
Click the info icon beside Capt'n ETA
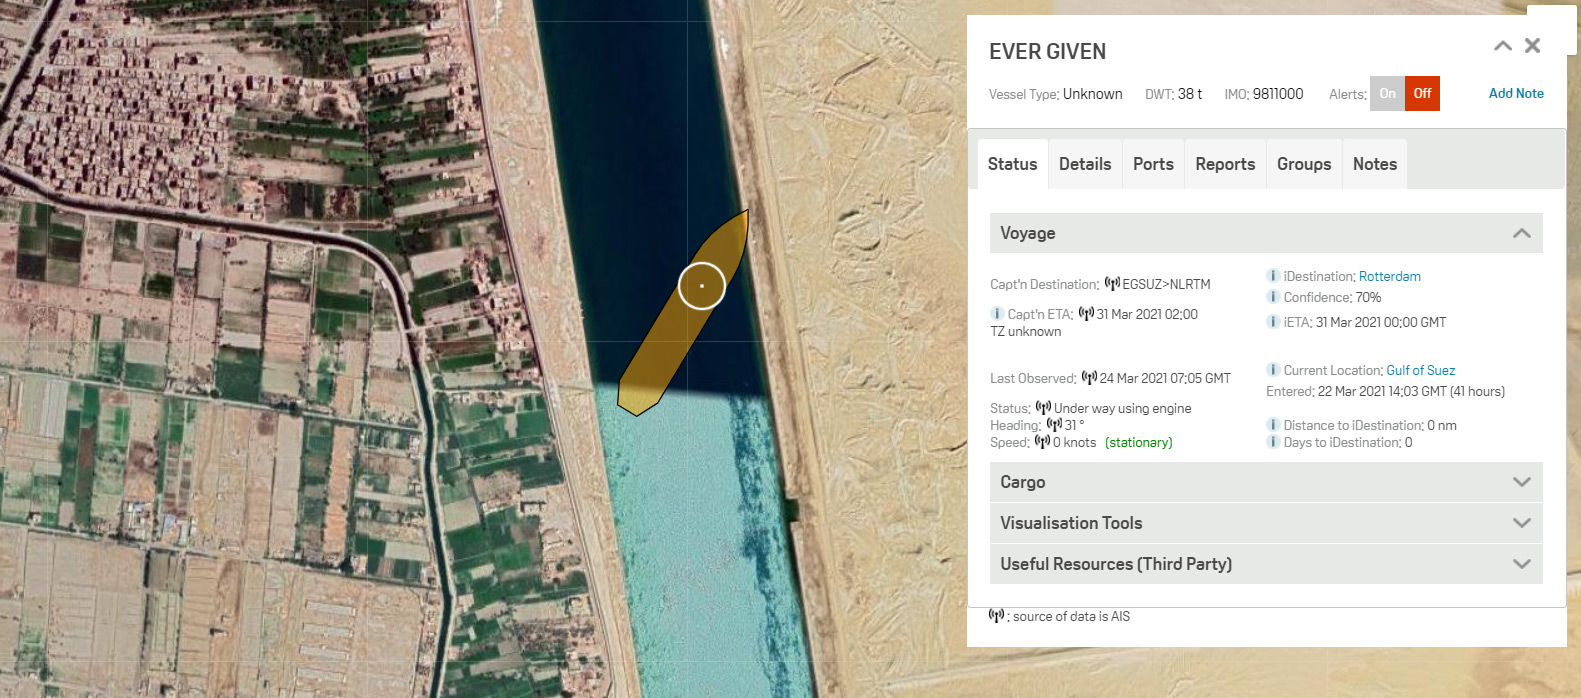(x=997, y=314)
